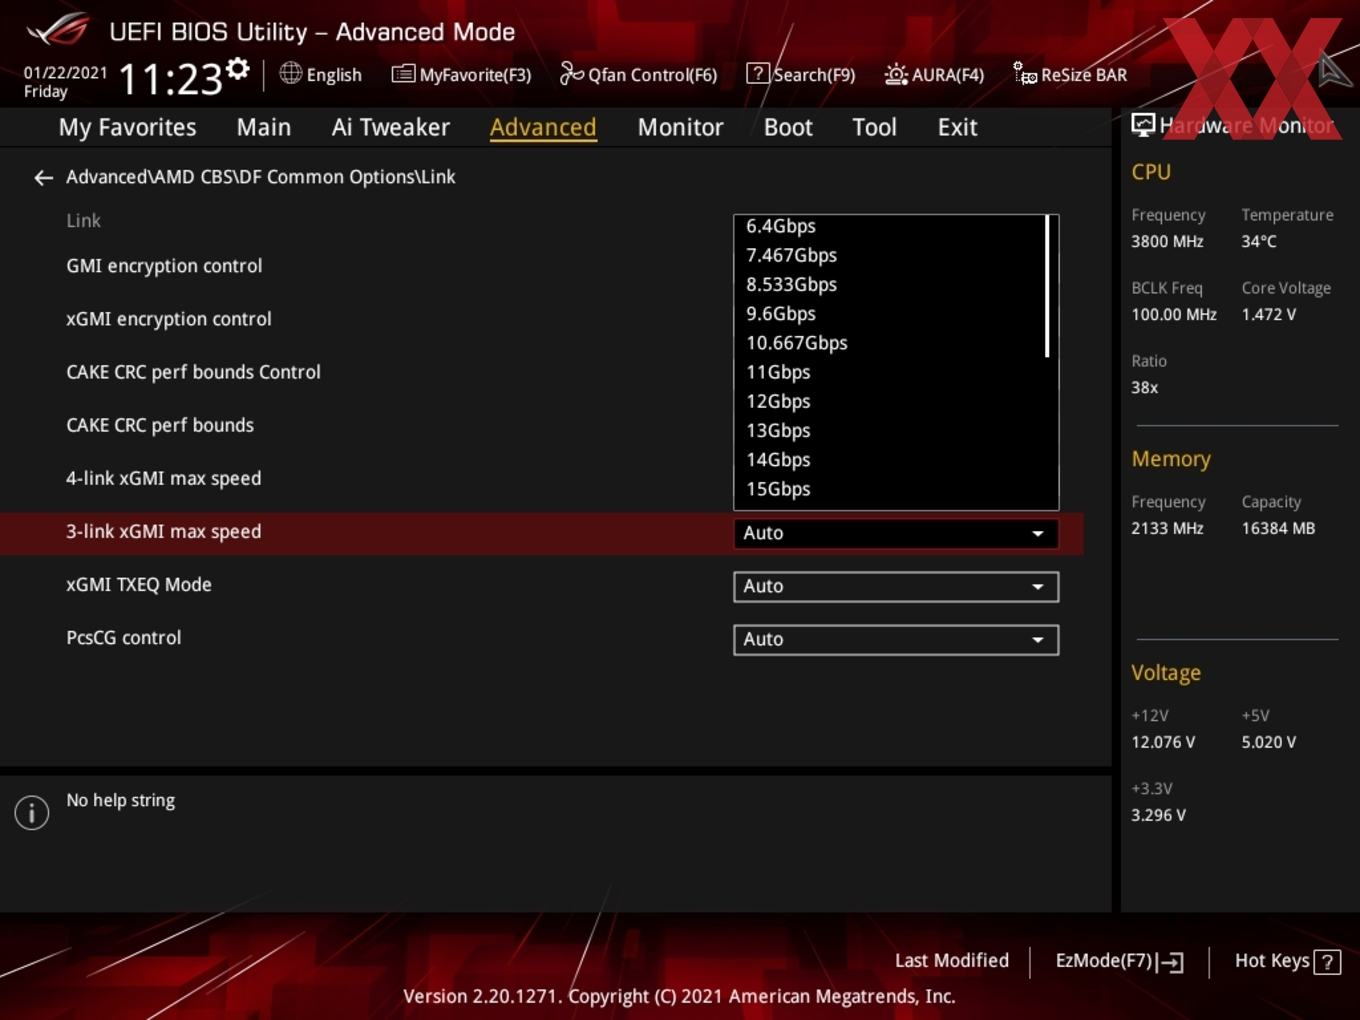Switch to My Favorites tab
The image size is (1360, 1020).
[127, 127]
